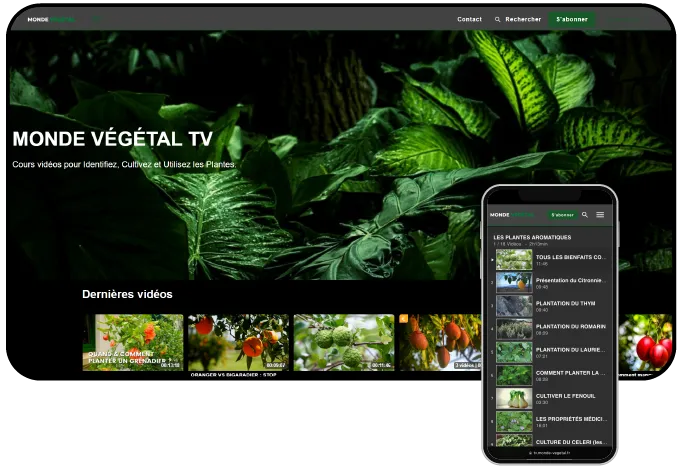684x469 pixels.
Task: Tap the S'abonner button on the phone
Action: (x=562, y=215)
